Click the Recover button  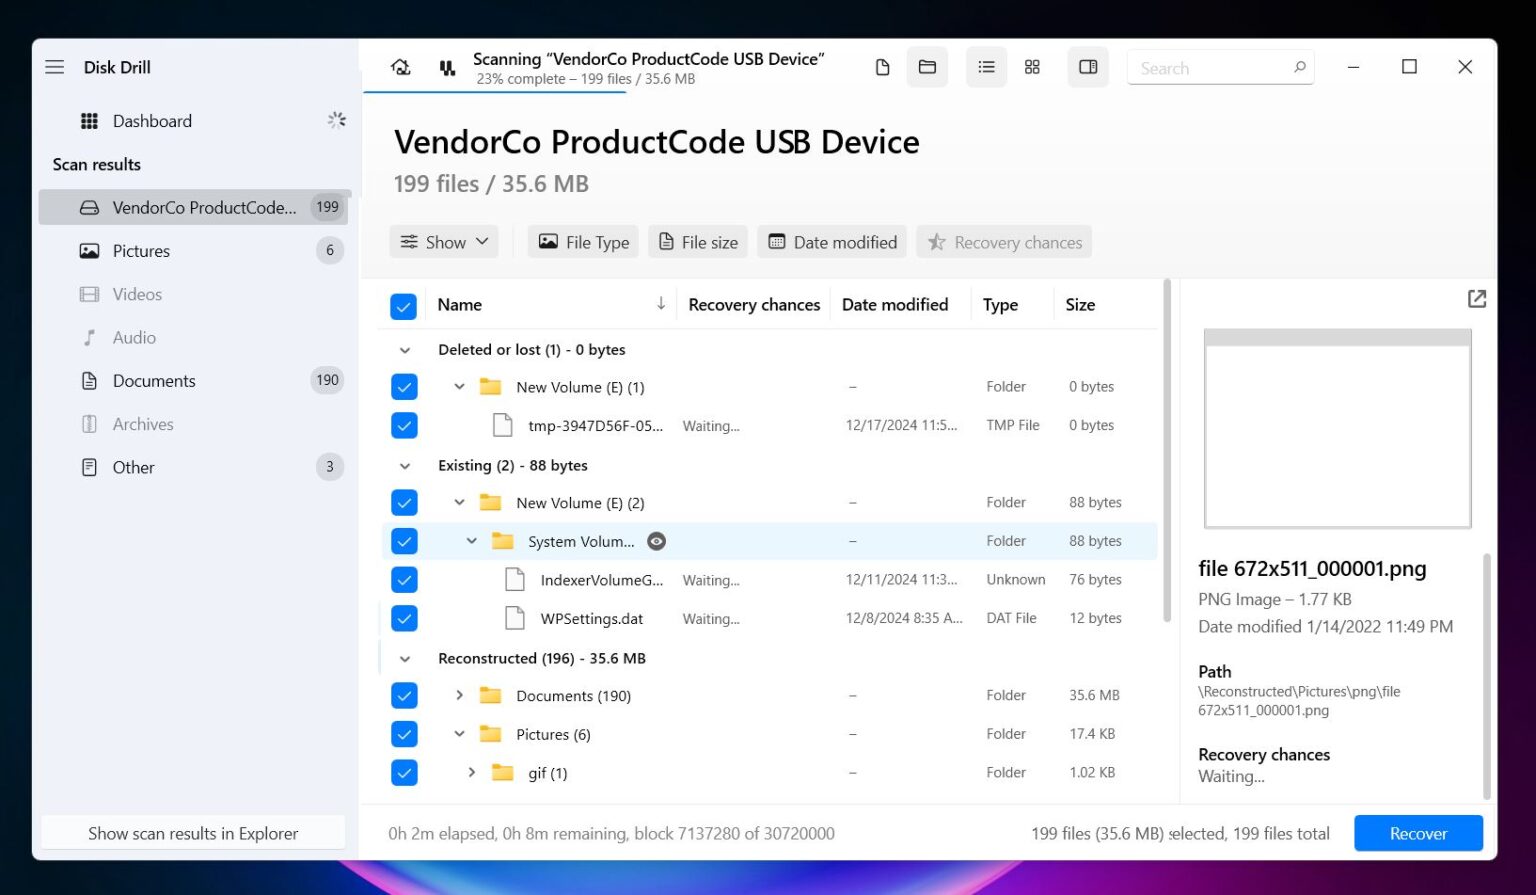[1418, 832]
